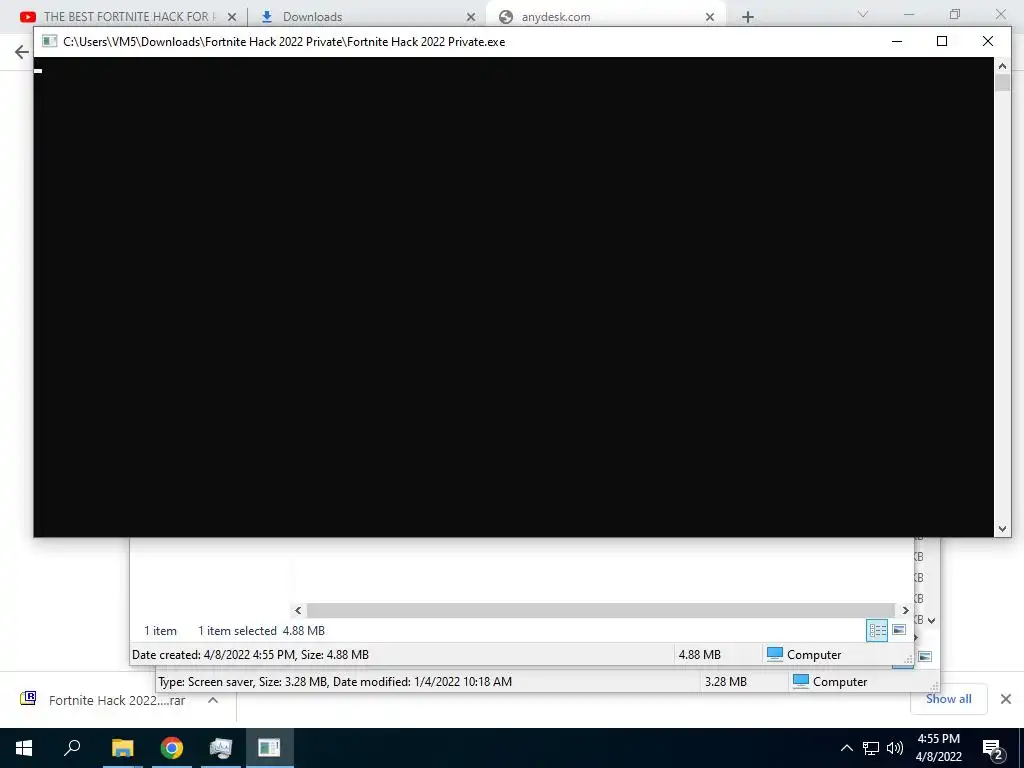Open Windows notification center
This screenshot has height=768, width=1024.
tap(993, 749)
